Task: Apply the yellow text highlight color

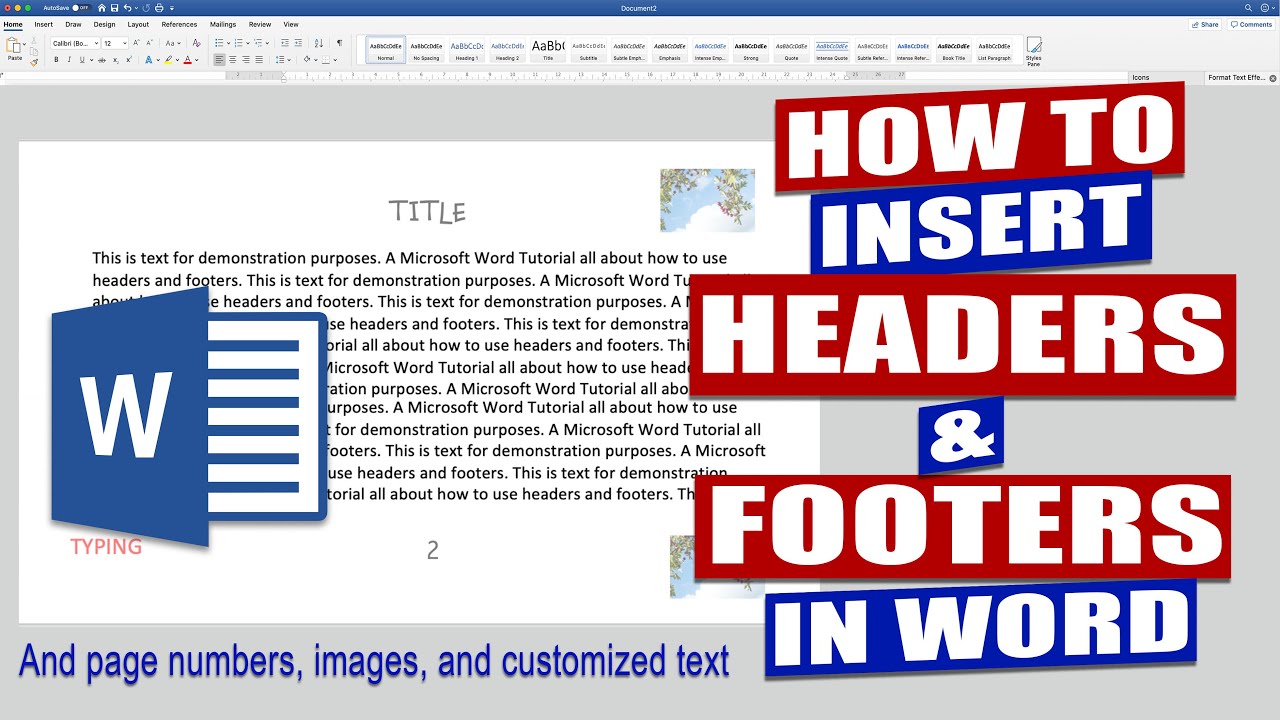Action: 168,60
